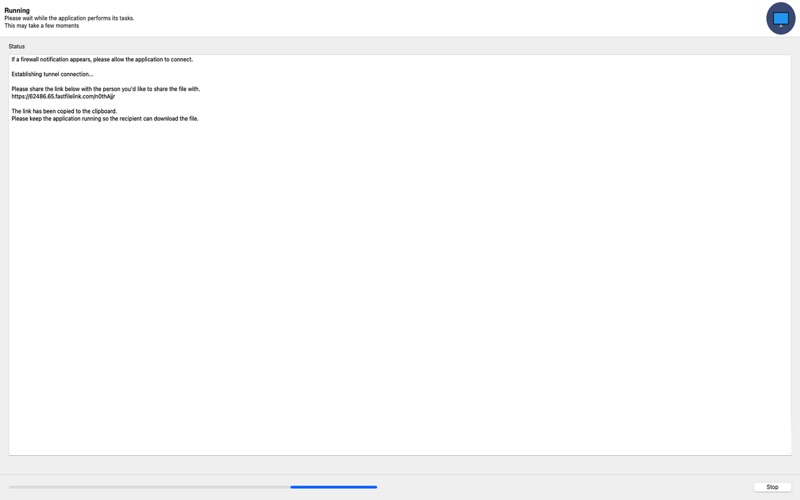Click the 'Establishing tunnel connection...' line
The image size is (800, 500).
[x=52, y=74]
